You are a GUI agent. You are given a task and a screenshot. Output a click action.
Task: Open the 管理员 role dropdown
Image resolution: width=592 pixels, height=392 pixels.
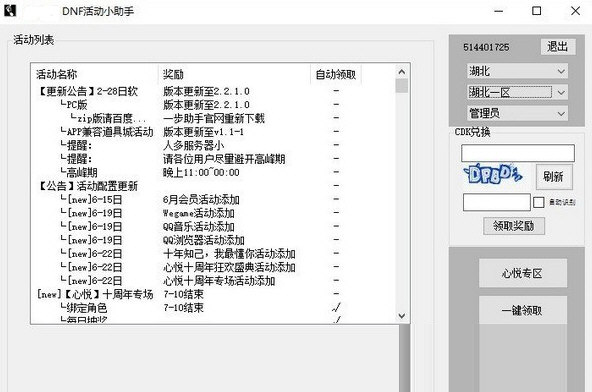pos(517,113)
